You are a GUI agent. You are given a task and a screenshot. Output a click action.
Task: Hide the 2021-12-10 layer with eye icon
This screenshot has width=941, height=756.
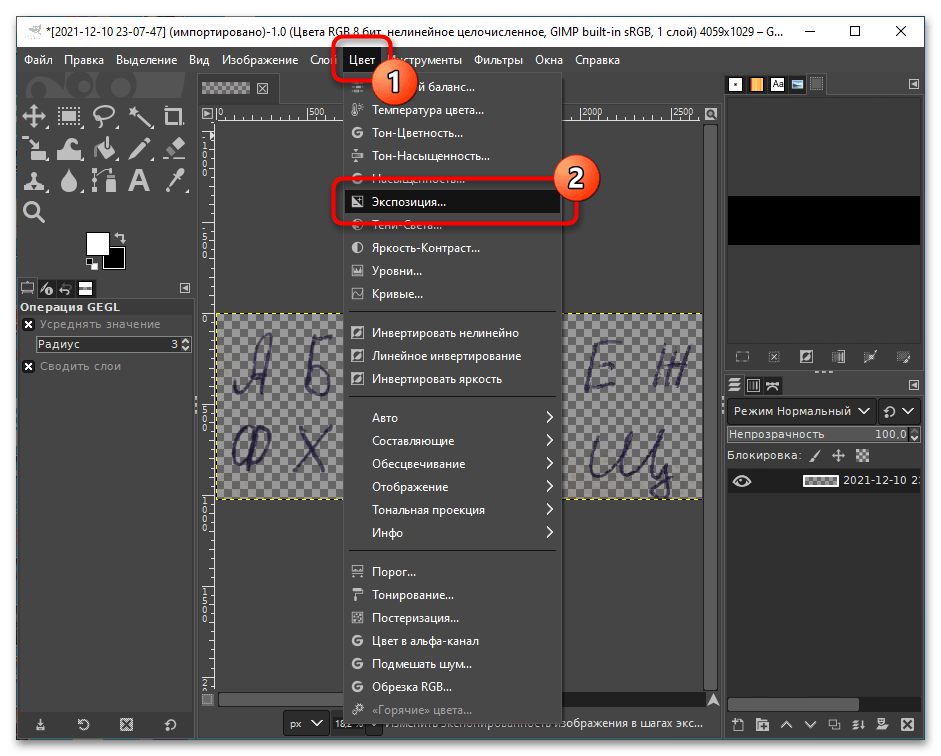(x=742, y=481)
